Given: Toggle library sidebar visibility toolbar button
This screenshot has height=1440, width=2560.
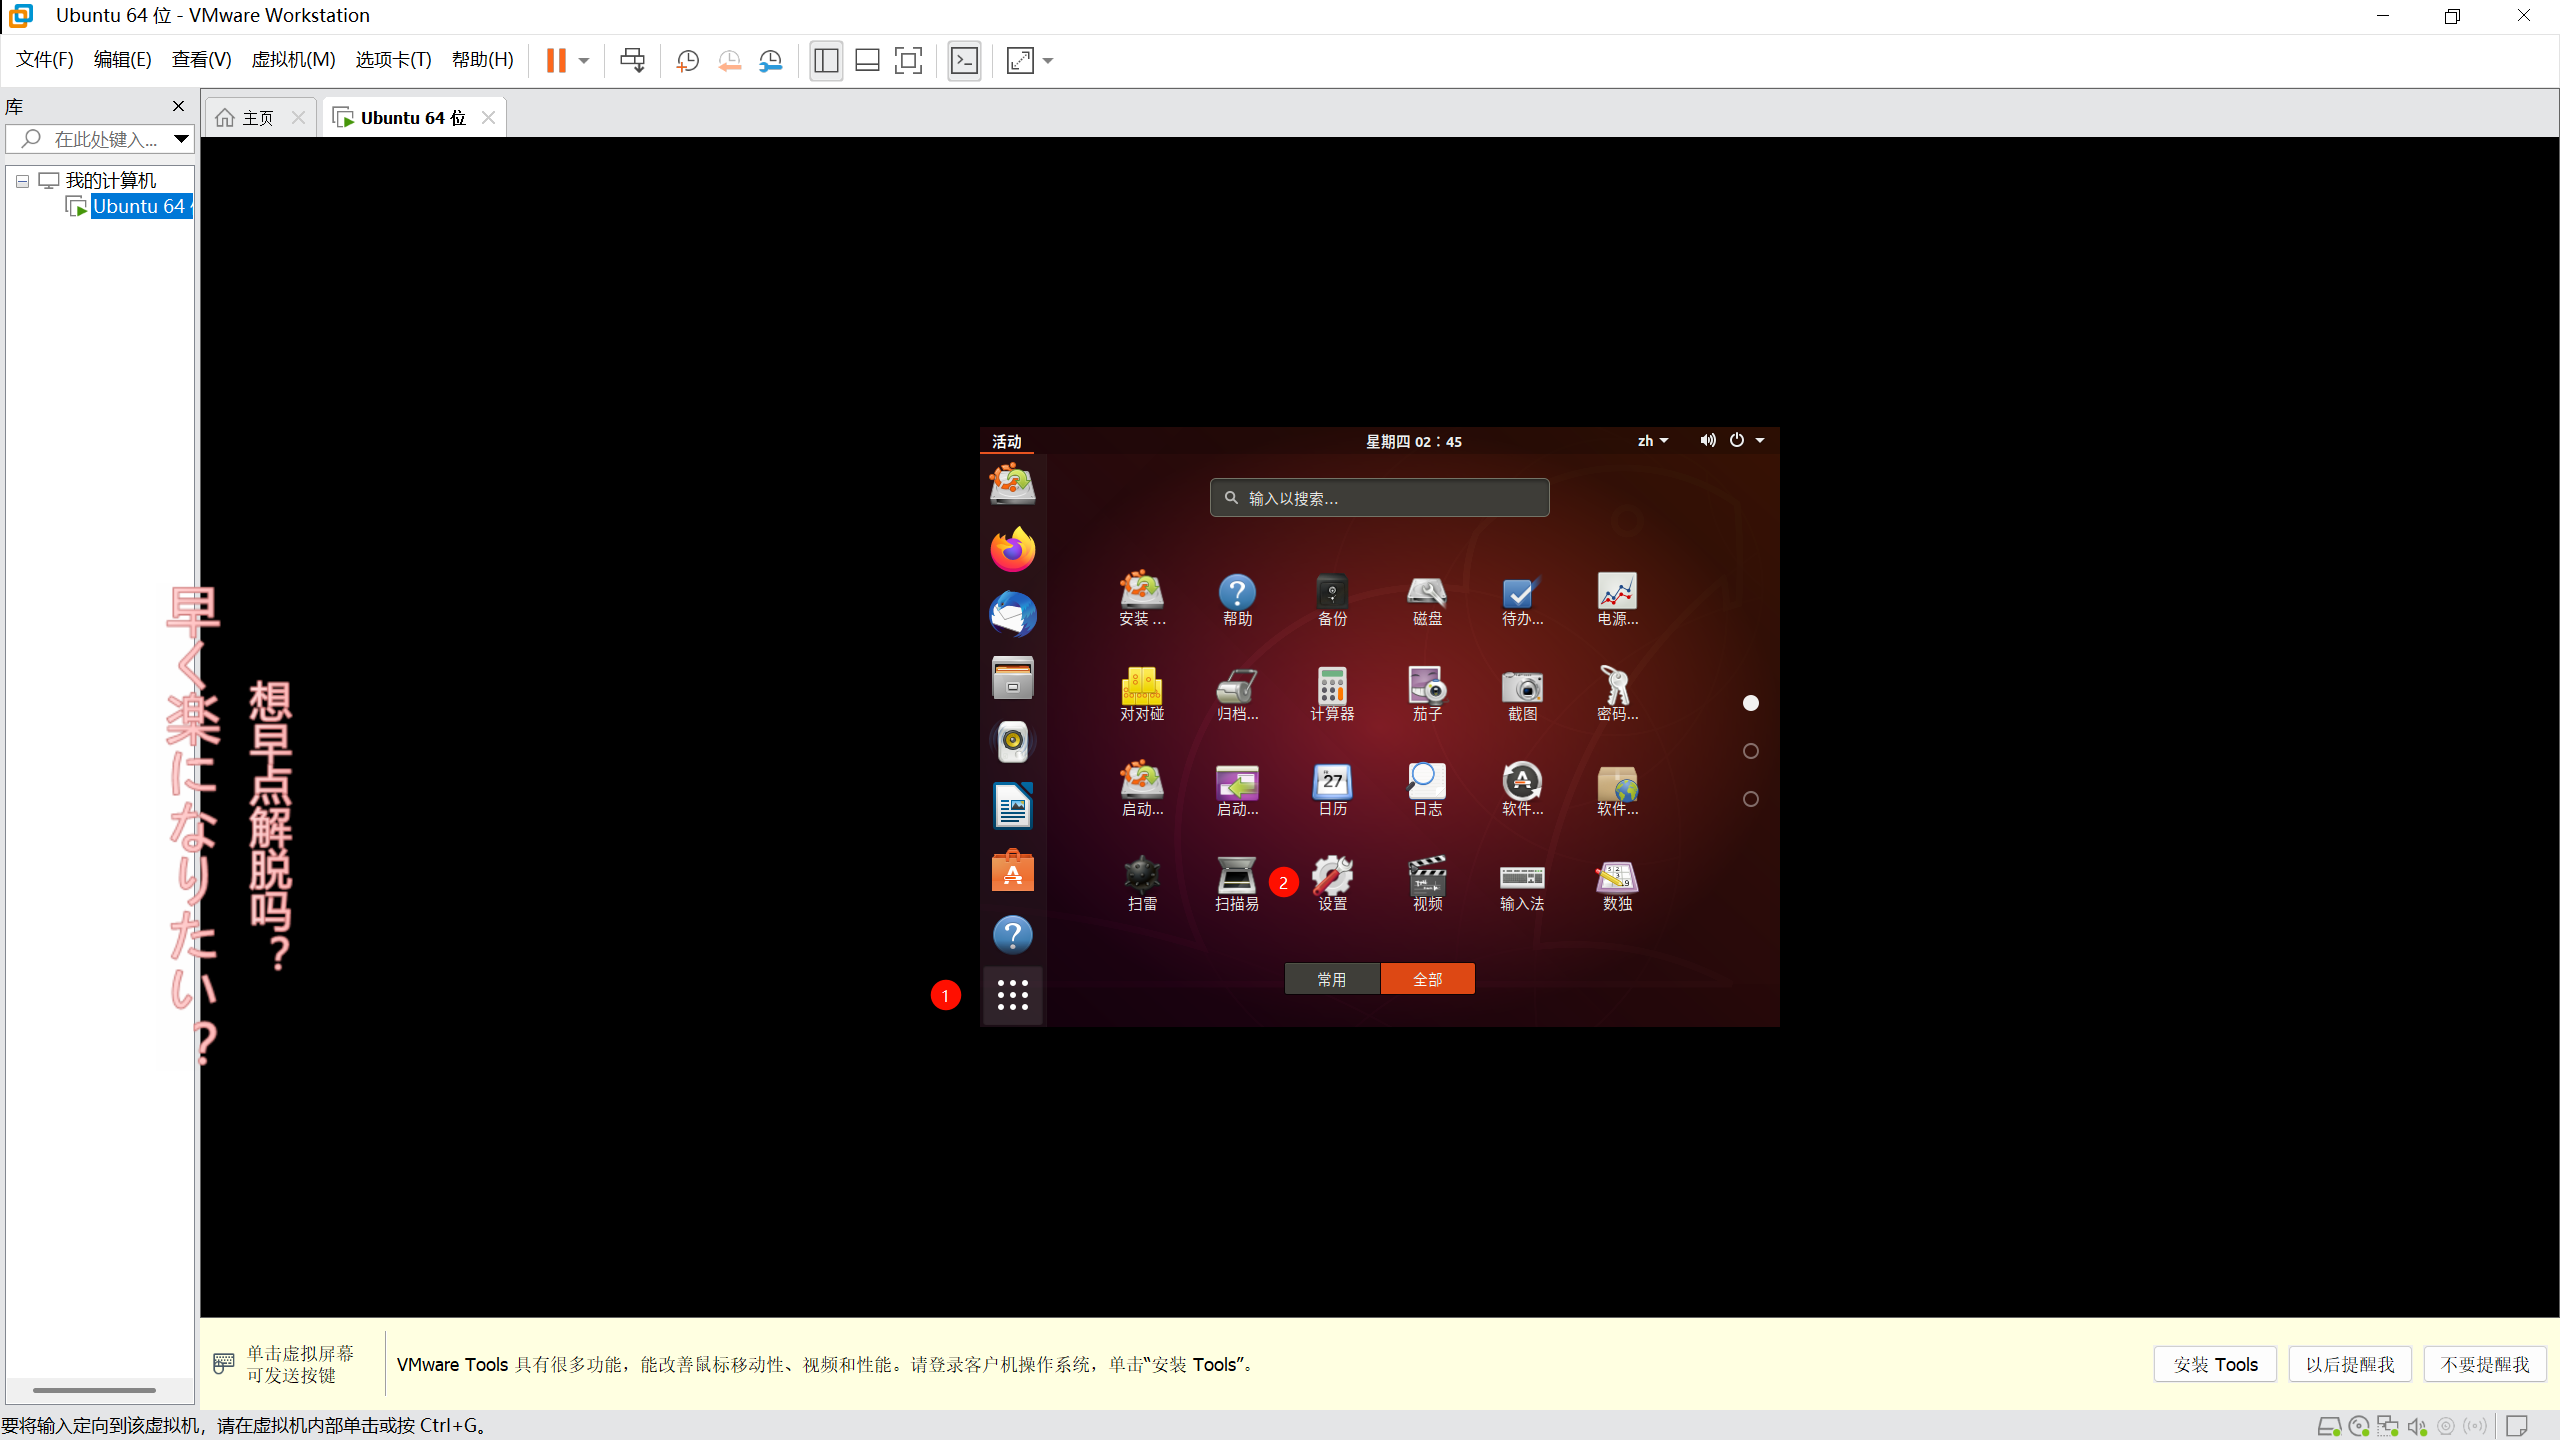Looking at the screenshot, I should pyautogui.click(x=826, y=61).
